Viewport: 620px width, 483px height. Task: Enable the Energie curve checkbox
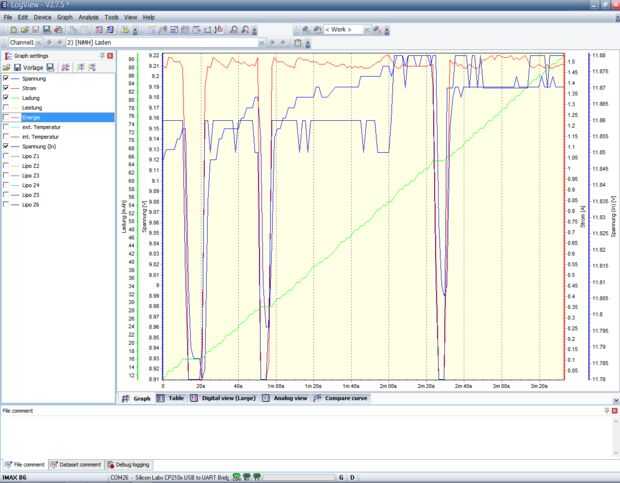click(6, 117)
